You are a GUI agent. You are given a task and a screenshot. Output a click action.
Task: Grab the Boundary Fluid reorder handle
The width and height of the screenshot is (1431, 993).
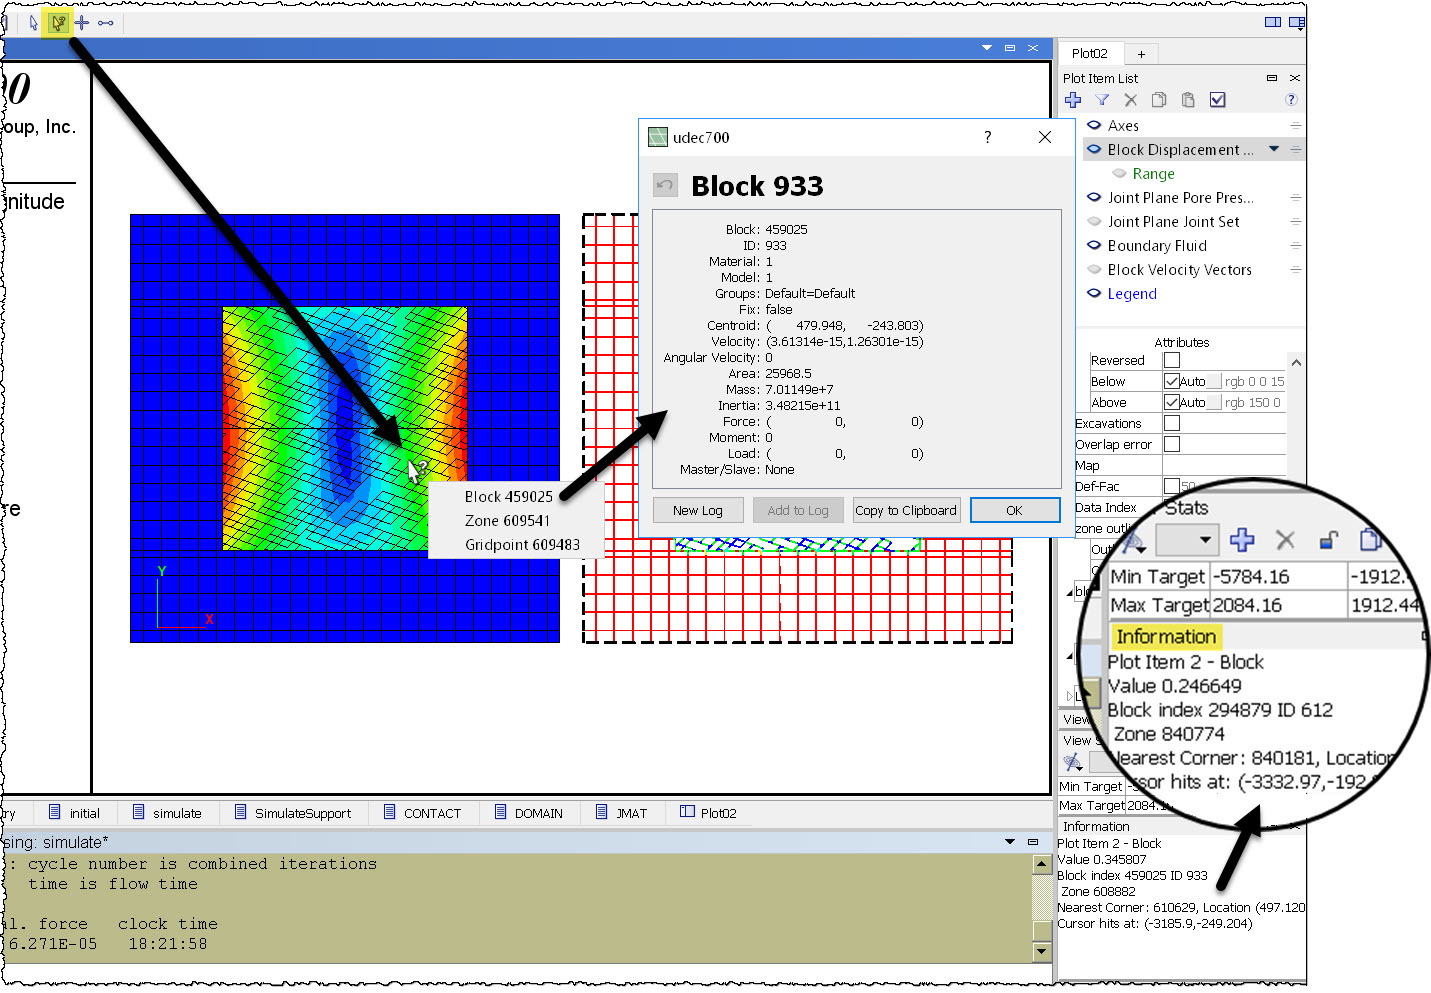[1295, 246]
